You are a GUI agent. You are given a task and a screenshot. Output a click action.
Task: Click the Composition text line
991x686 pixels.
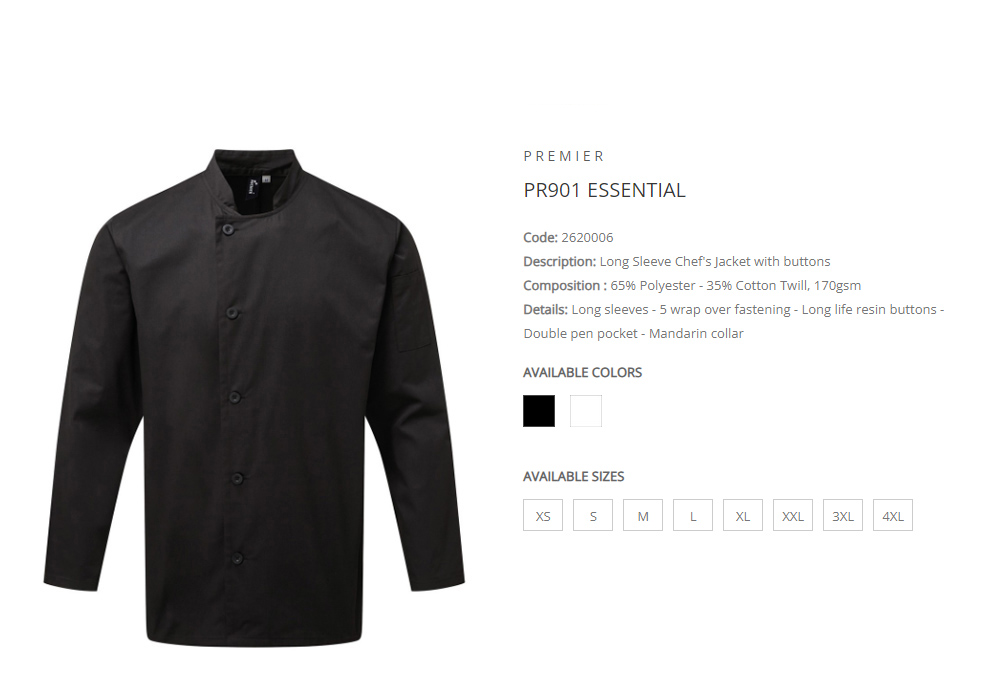692,286
